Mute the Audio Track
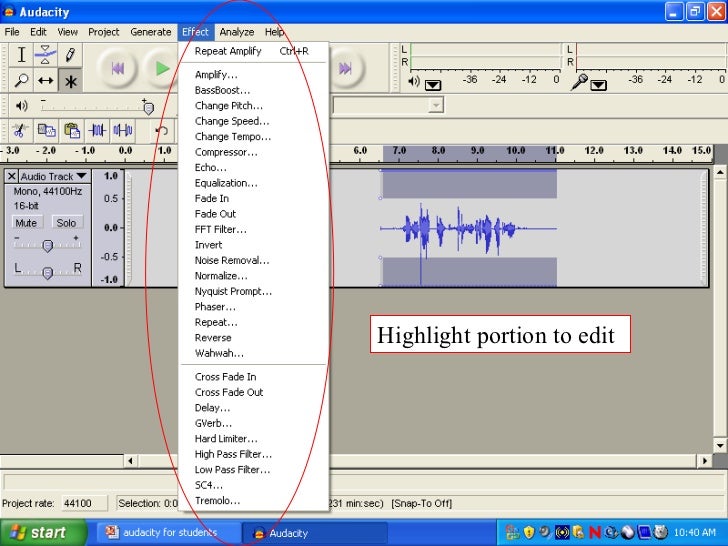The image size is (728, 546). coord(27,223)
